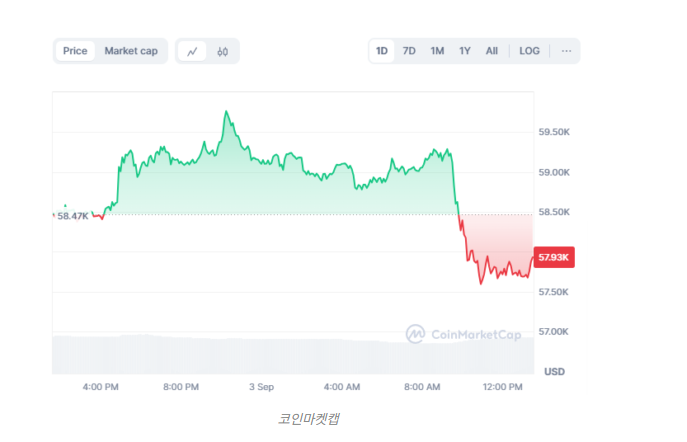Switch to the Market cap tab

[131, 51]
